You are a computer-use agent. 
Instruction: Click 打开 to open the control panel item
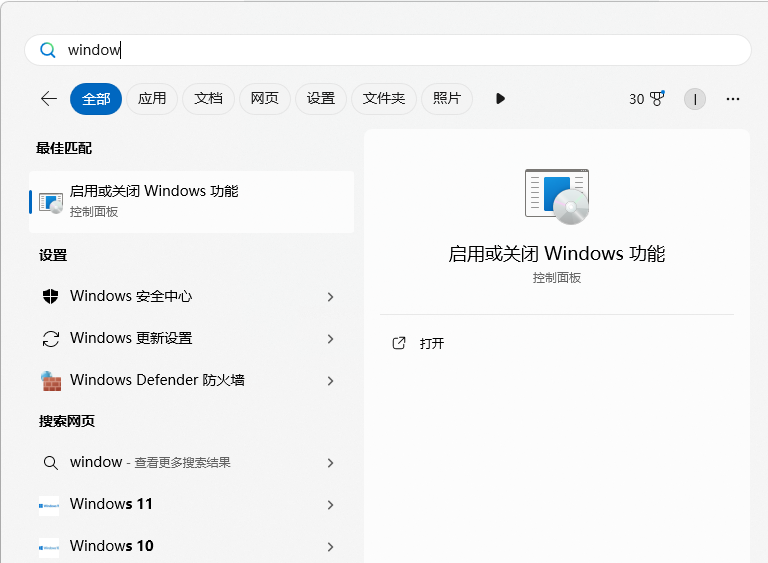(432, 343)
